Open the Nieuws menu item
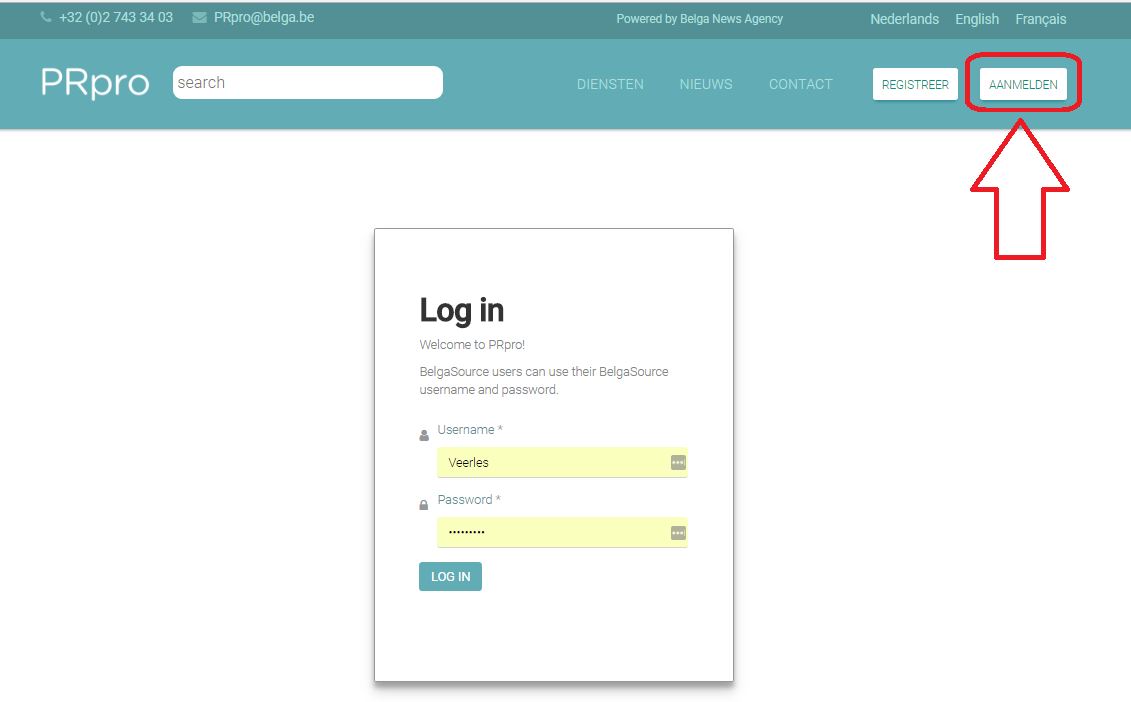 [x=706, y=85]
